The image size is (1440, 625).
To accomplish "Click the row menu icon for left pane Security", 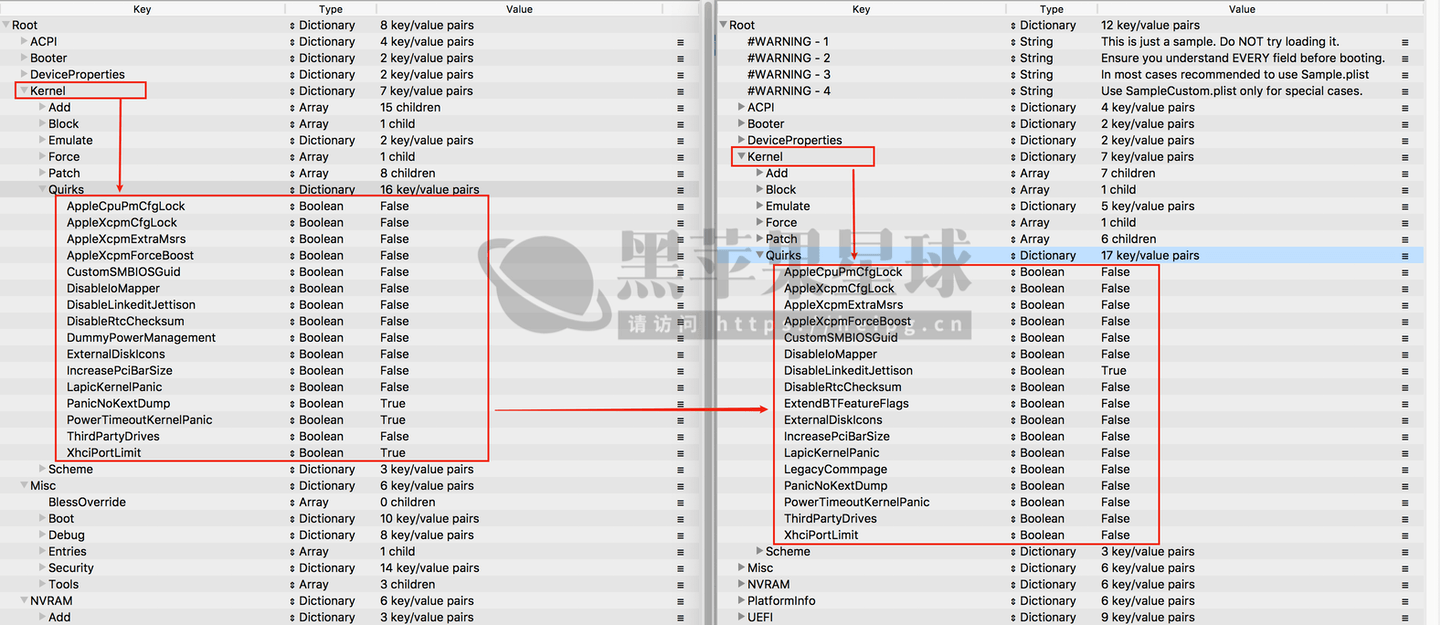I will pyautogui.click(x=680, y=568).
